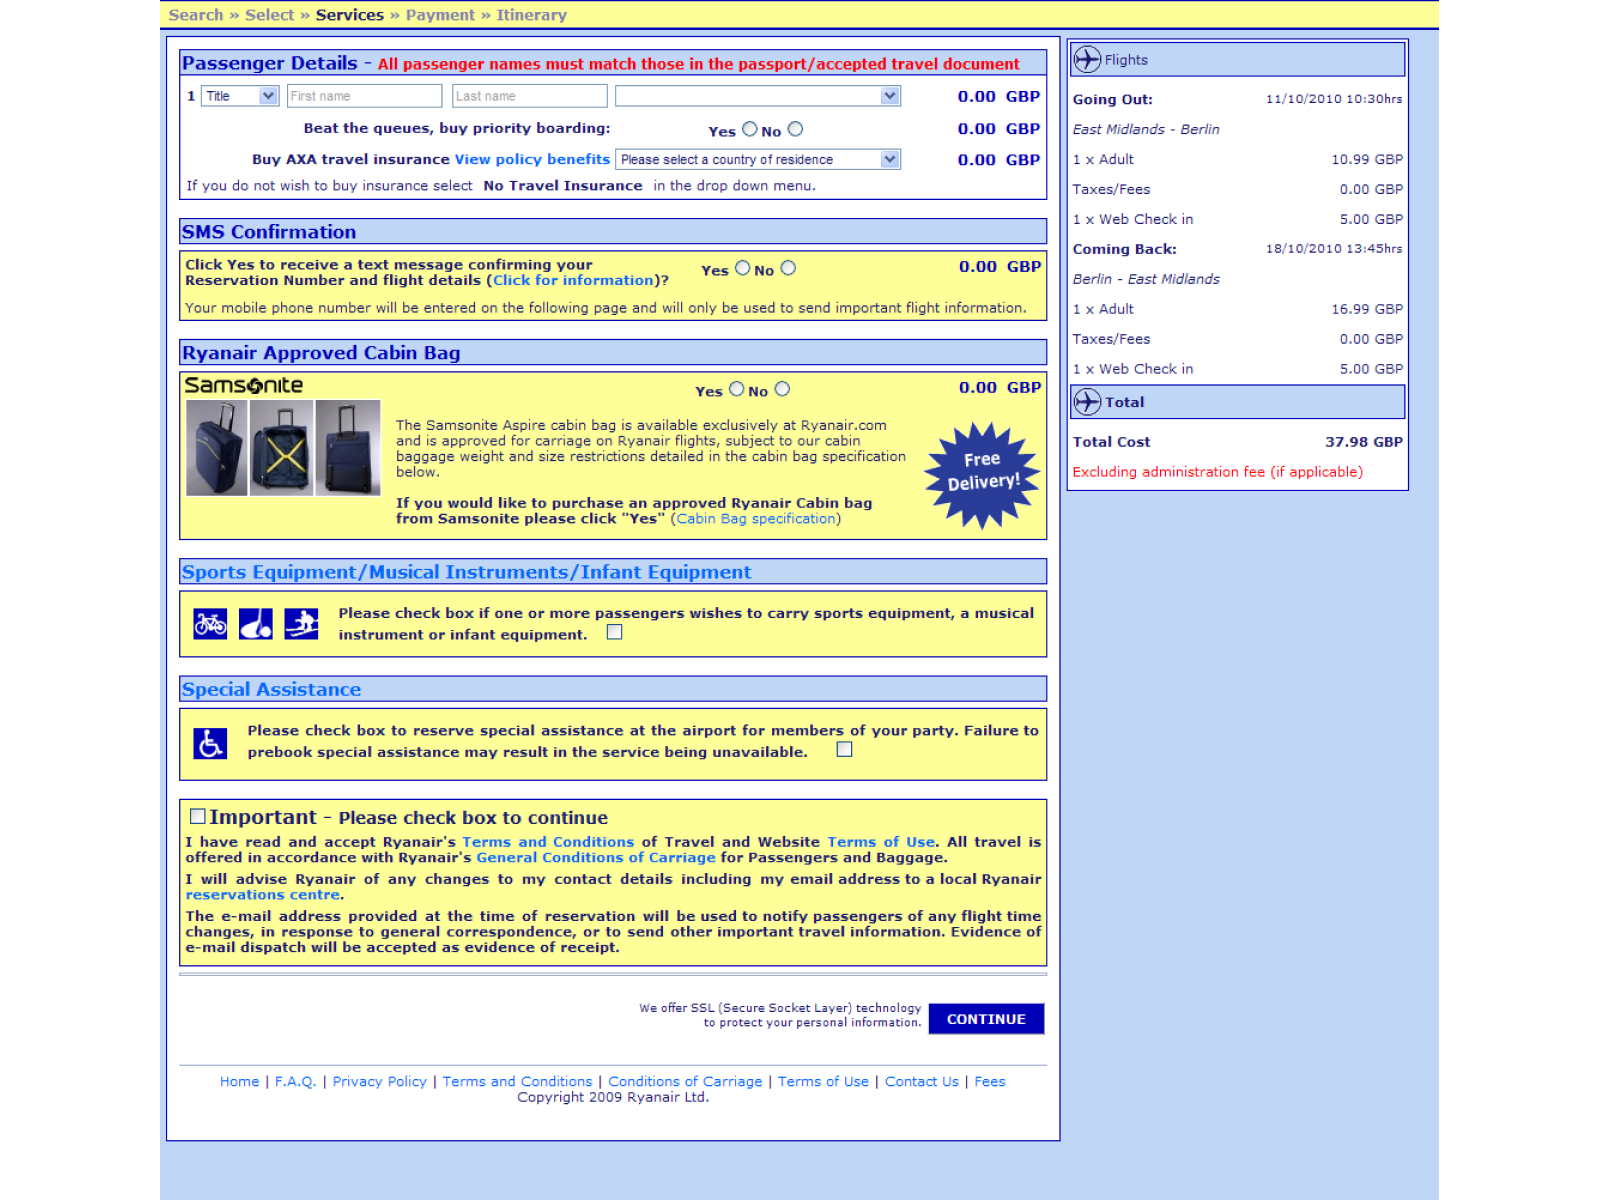
Task: Select Yes for Samsonite cabin bag
Action: coord(737,389)
